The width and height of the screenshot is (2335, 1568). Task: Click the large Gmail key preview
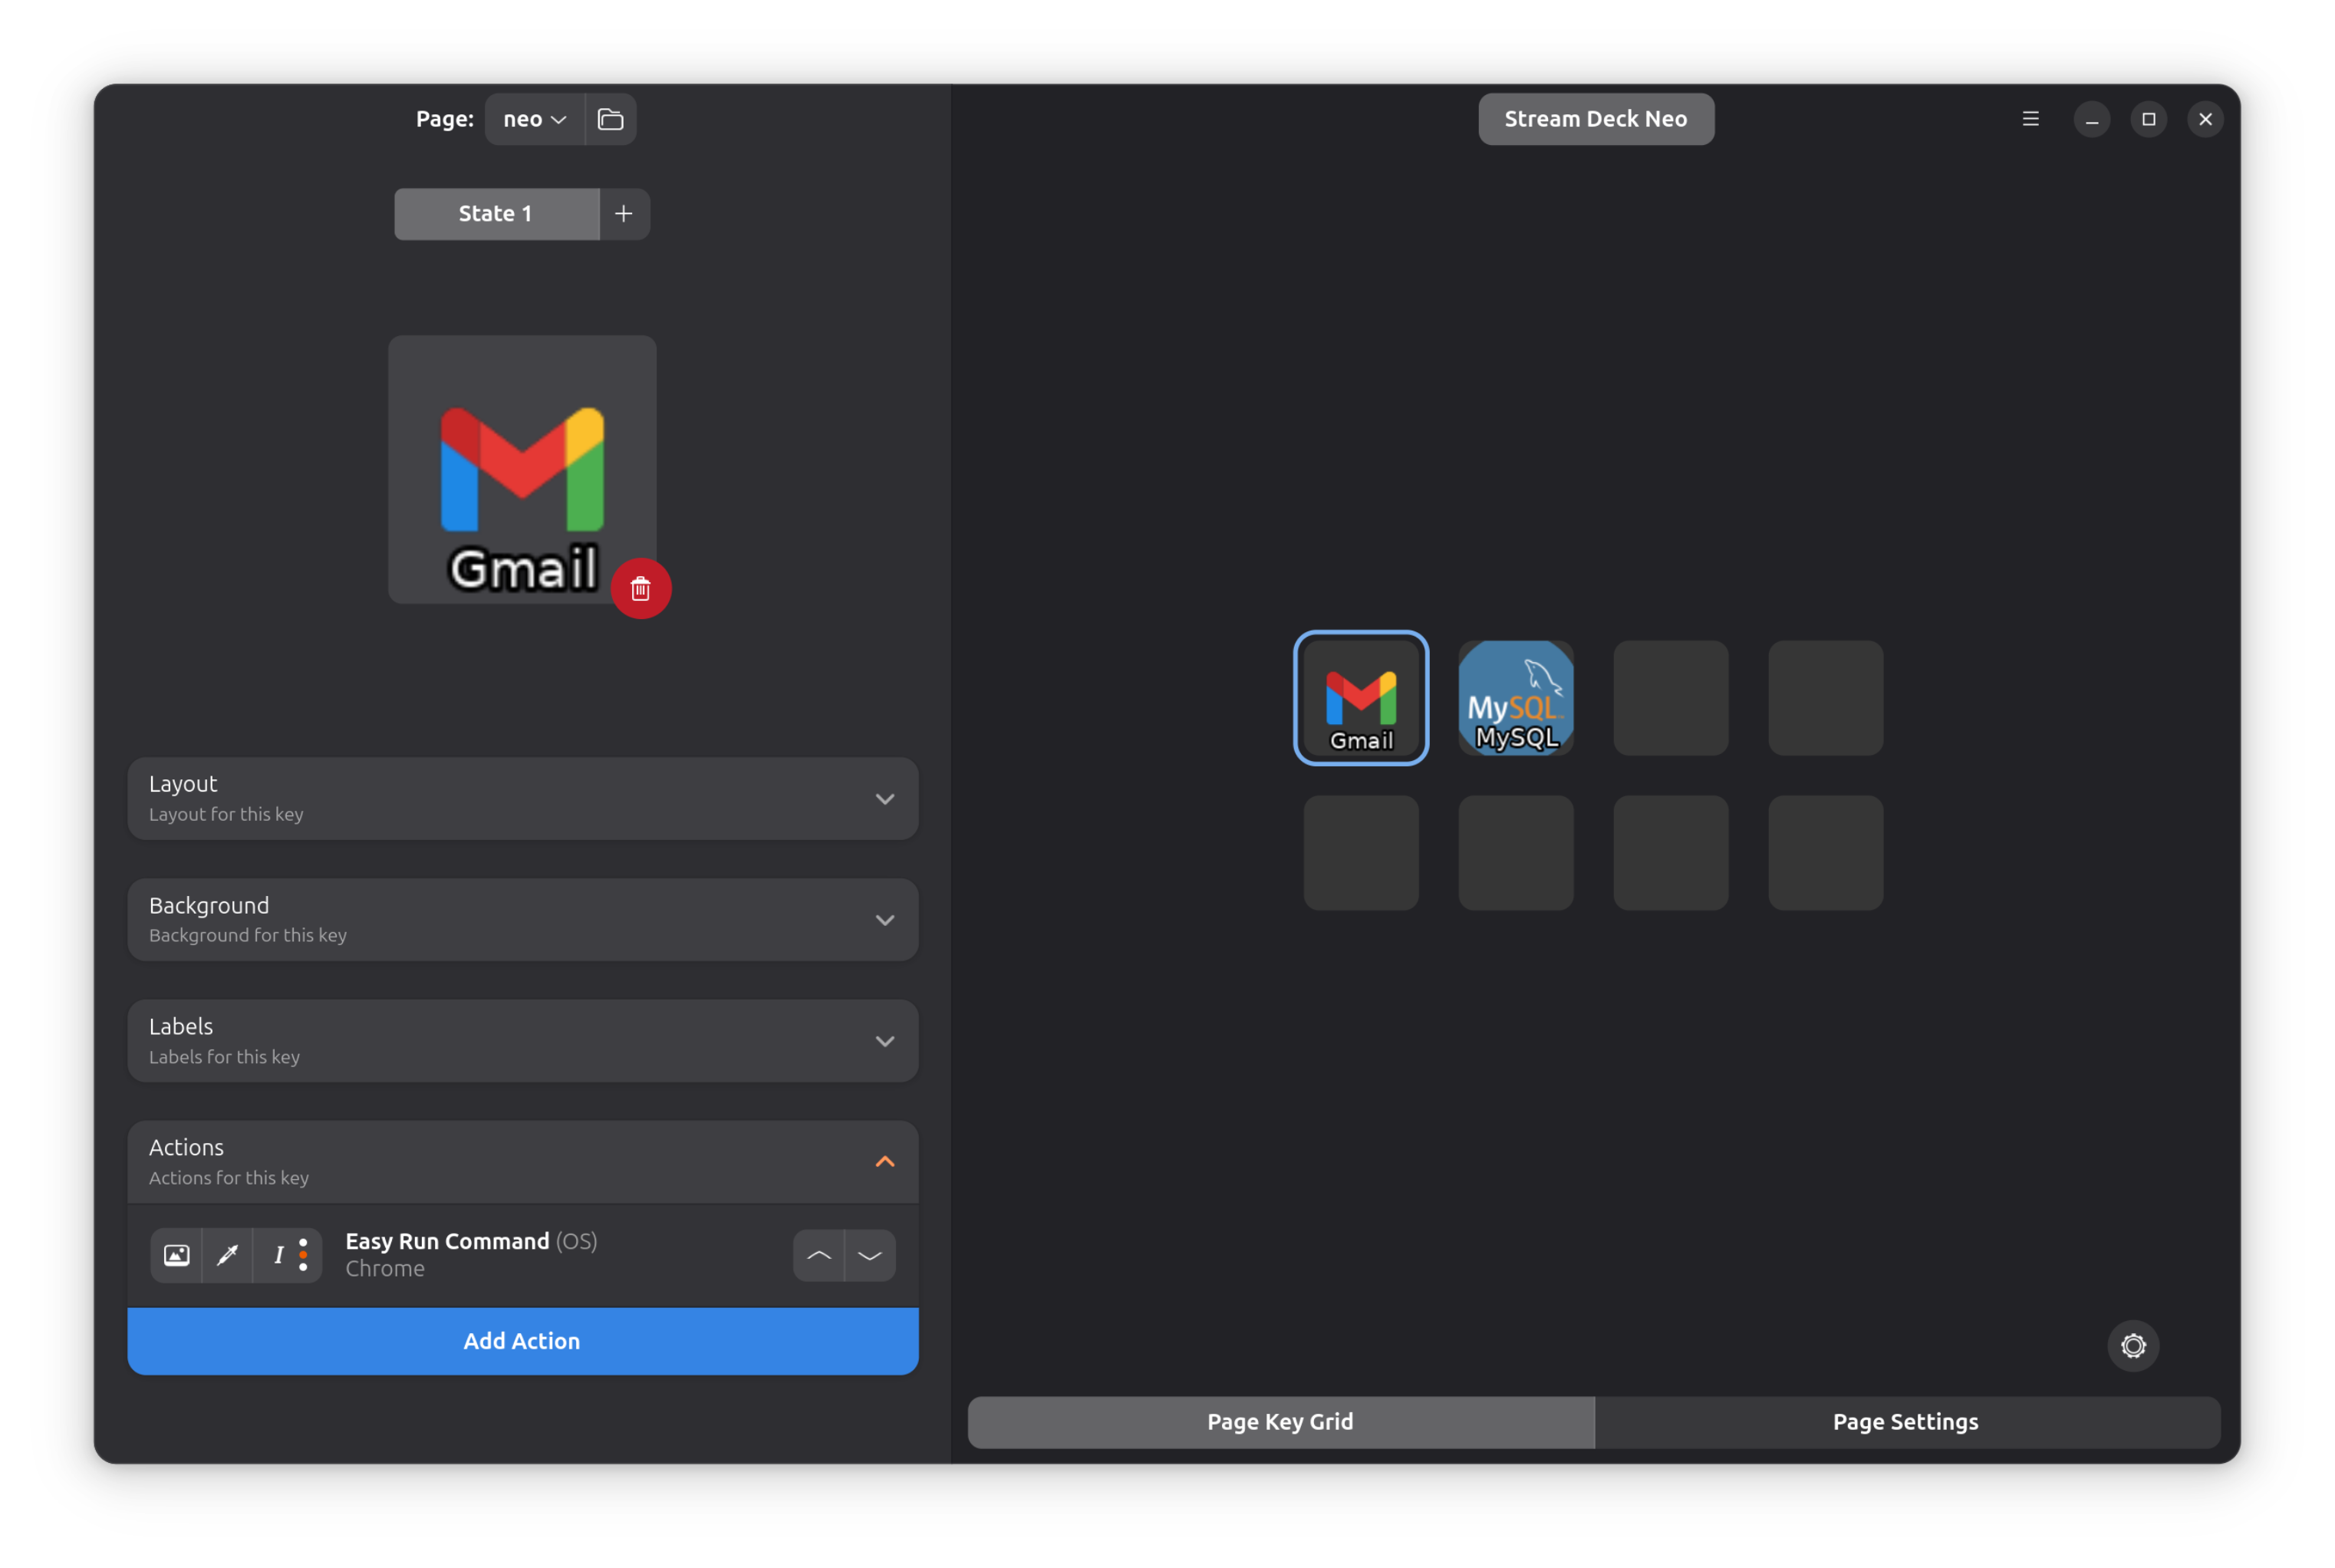click(522, 470)
